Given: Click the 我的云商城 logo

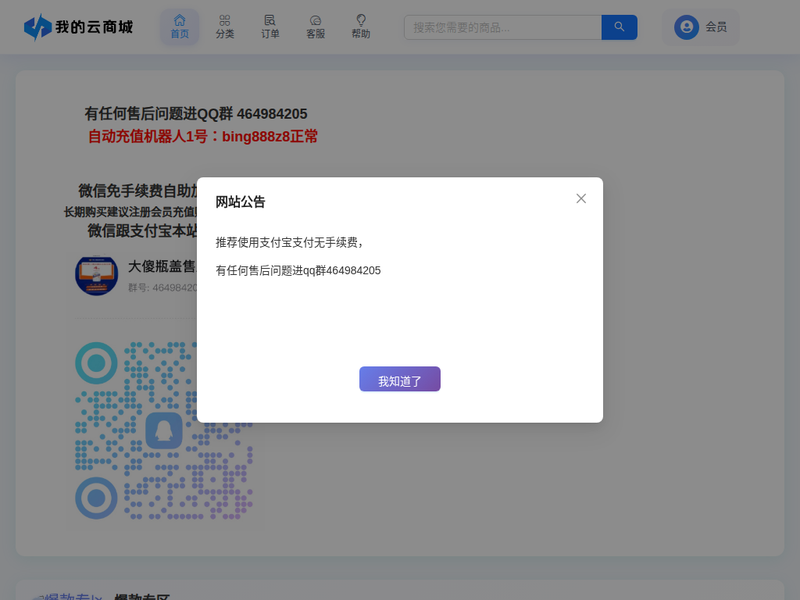Looking at the screenshot, I should tap(78, 27).
